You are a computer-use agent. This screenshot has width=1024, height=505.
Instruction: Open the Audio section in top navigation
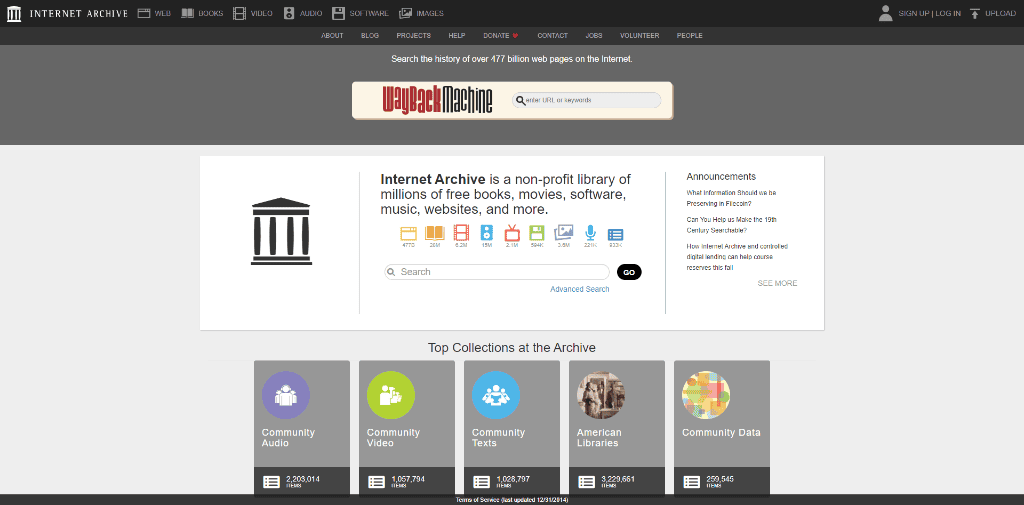(302, 13)
